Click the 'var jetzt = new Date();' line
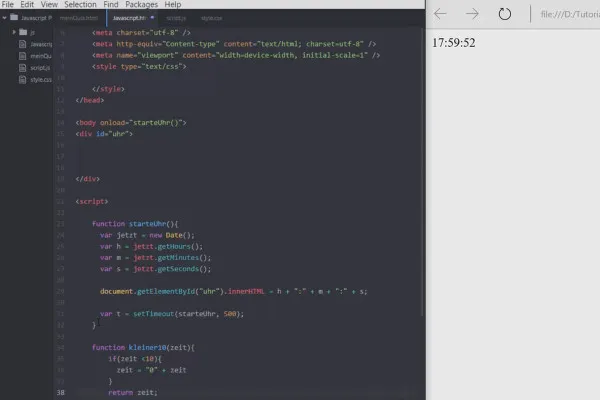This screenshot has width=600, height=400. [x=147, y=235]
